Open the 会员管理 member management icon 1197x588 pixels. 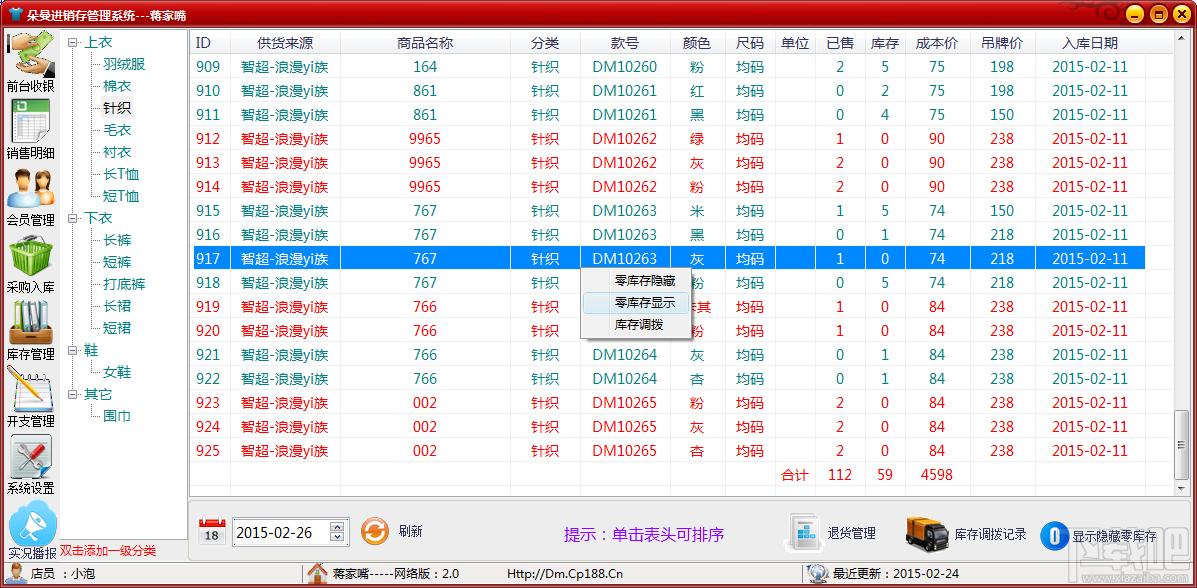click(30, 189)
